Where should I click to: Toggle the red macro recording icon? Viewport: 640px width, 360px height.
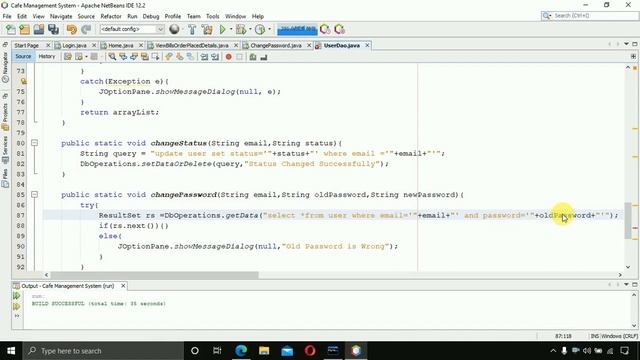click(x=229, y=57)
